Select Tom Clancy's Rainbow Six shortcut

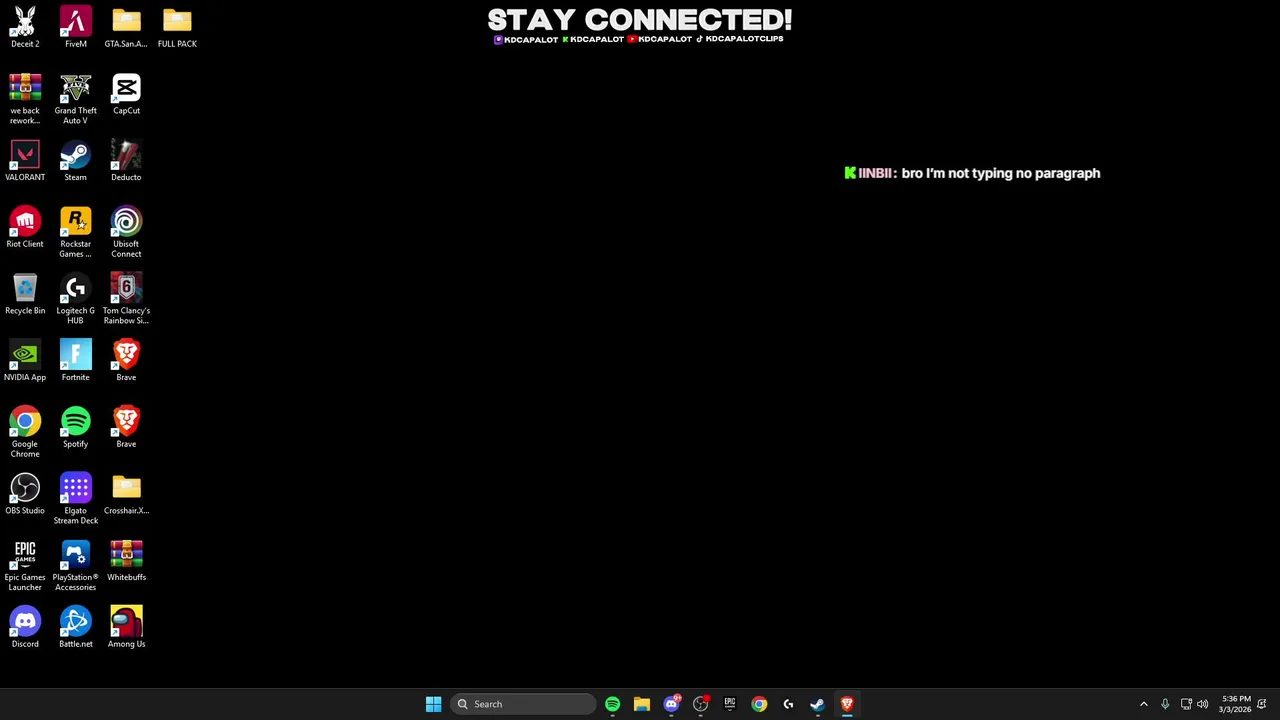click(x=126, y=299)
